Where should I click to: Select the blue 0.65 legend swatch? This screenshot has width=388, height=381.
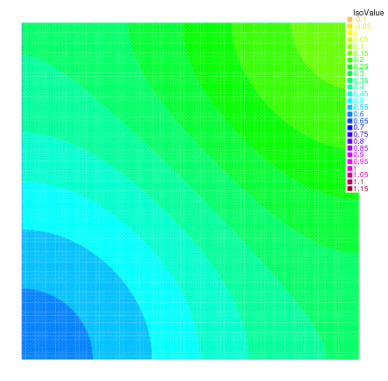[349, 121]
